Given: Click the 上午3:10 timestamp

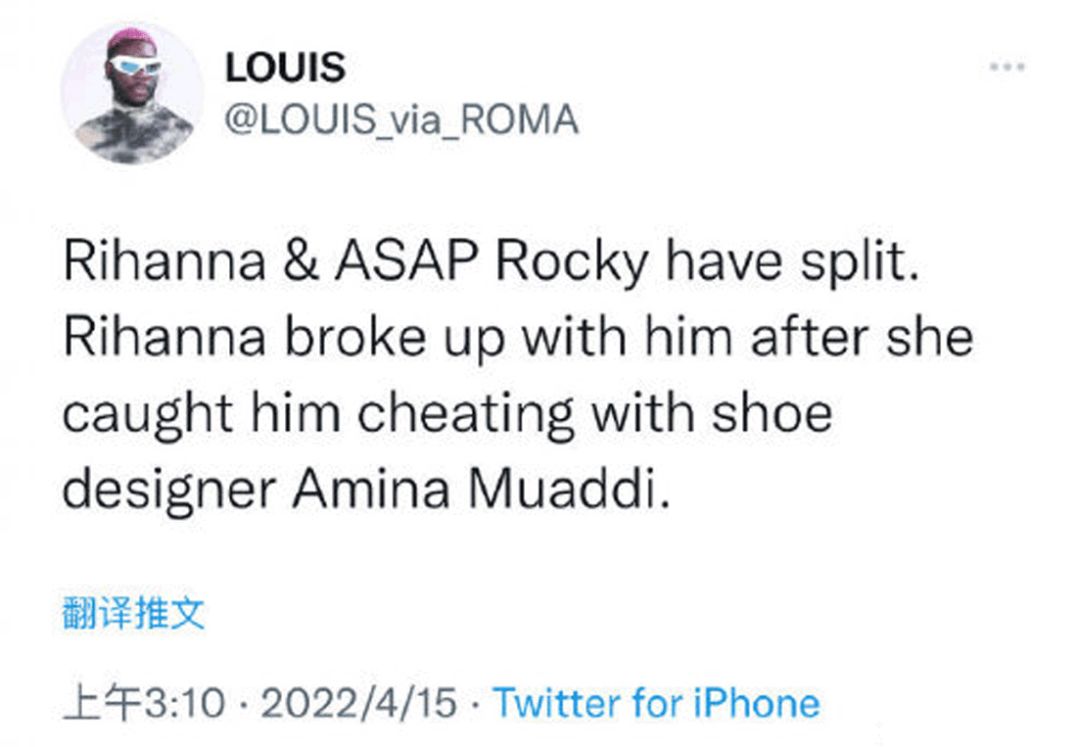Looking at the screenshot, I should [144, 703].
